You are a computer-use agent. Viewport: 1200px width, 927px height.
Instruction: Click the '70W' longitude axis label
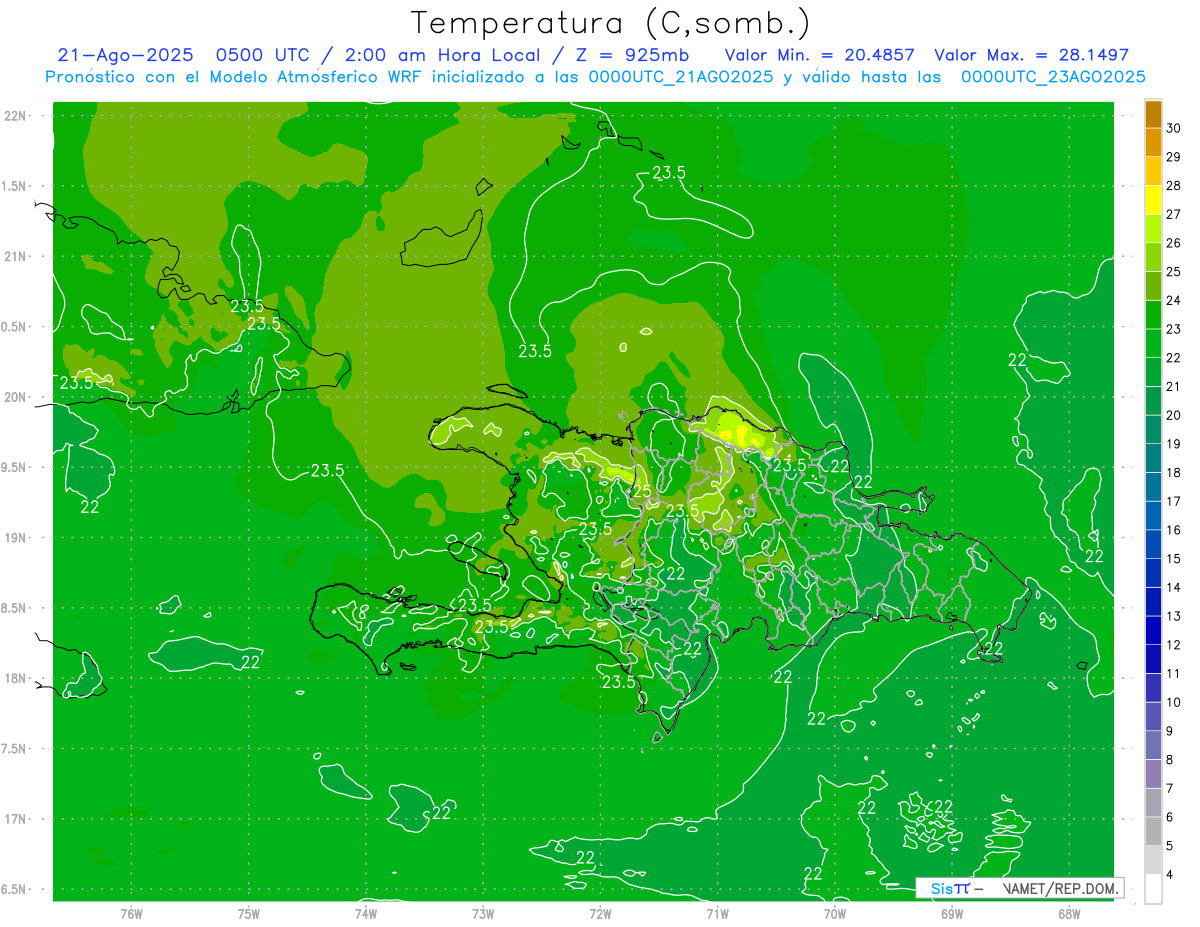[835, 913]
